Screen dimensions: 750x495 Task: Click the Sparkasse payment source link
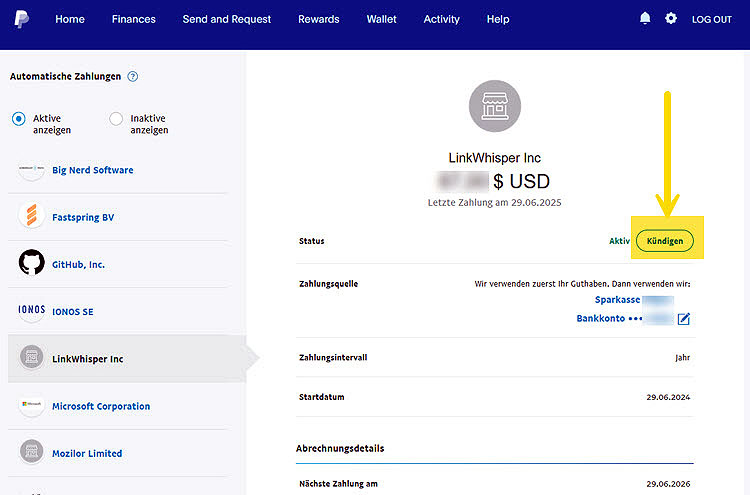tap(617, 300)
